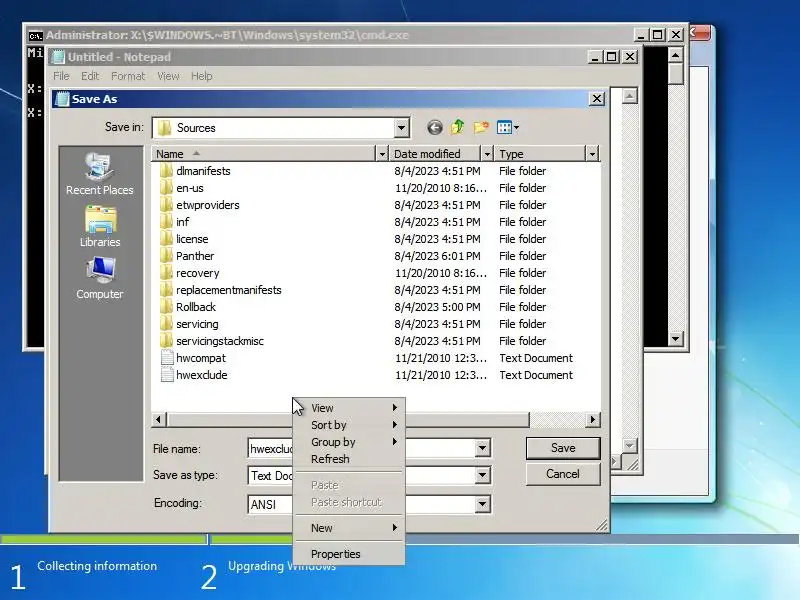This screenshot has width=800, height=600.
Task: Click the Save button
Action: tap(563, 448)
